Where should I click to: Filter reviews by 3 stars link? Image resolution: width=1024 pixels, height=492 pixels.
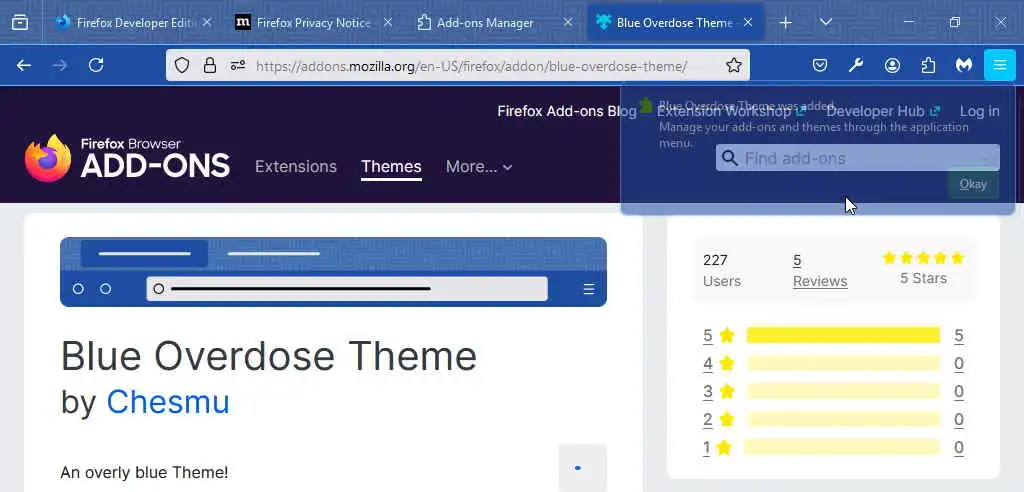719,392
